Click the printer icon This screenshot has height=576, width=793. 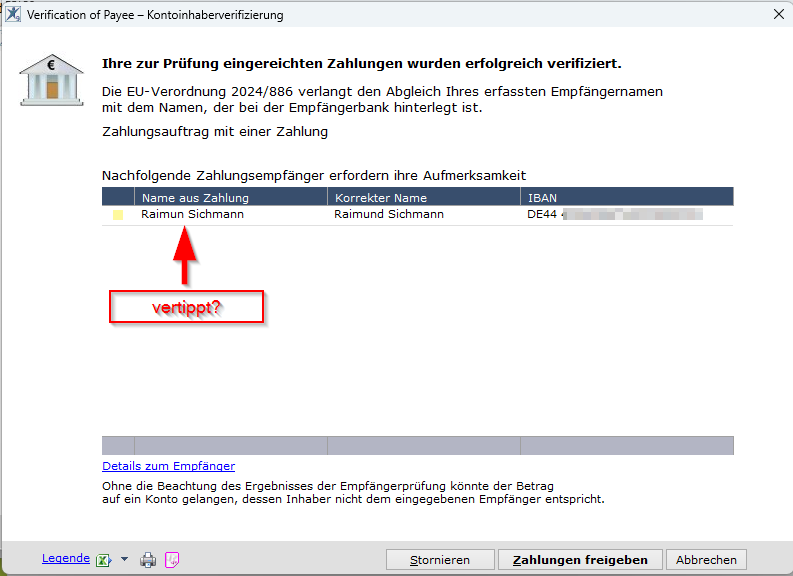[148, 560]
